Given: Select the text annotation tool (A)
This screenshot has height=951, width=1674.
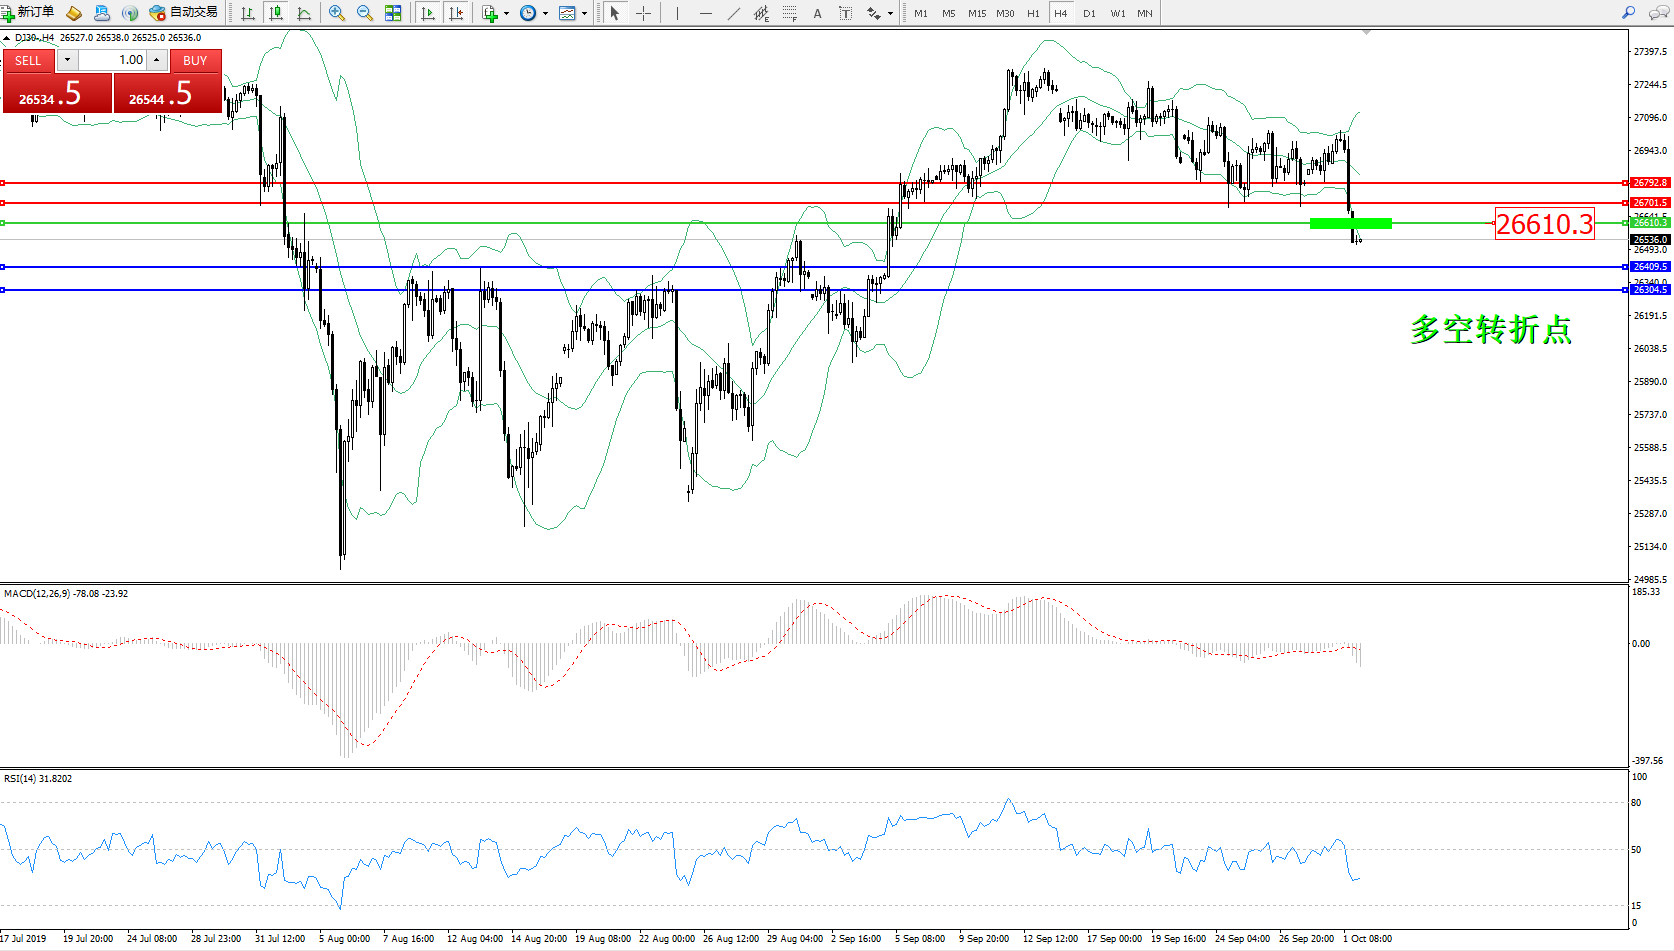Looking at the screenshot, I should (x=817, y=13).
